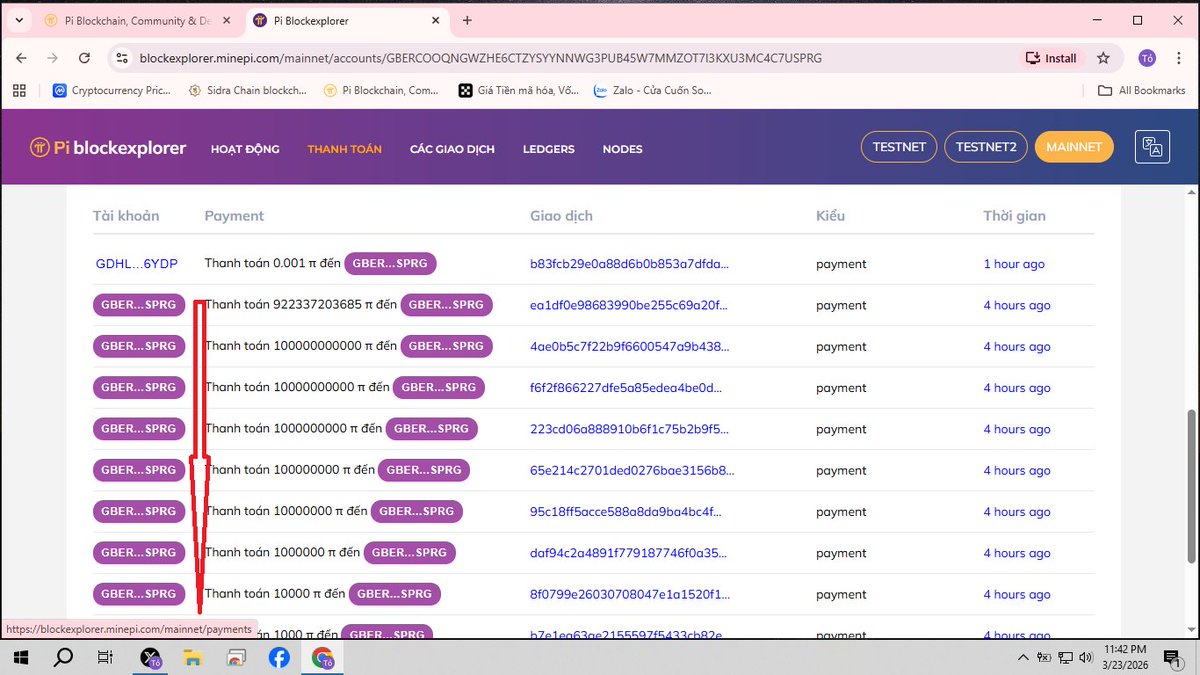Image resolution: width=1200 pixels, height=675 pixels.
Task: Open transaction 65e214c2701ded0276bae3156b8...
Action: click(x=632, y=470)
